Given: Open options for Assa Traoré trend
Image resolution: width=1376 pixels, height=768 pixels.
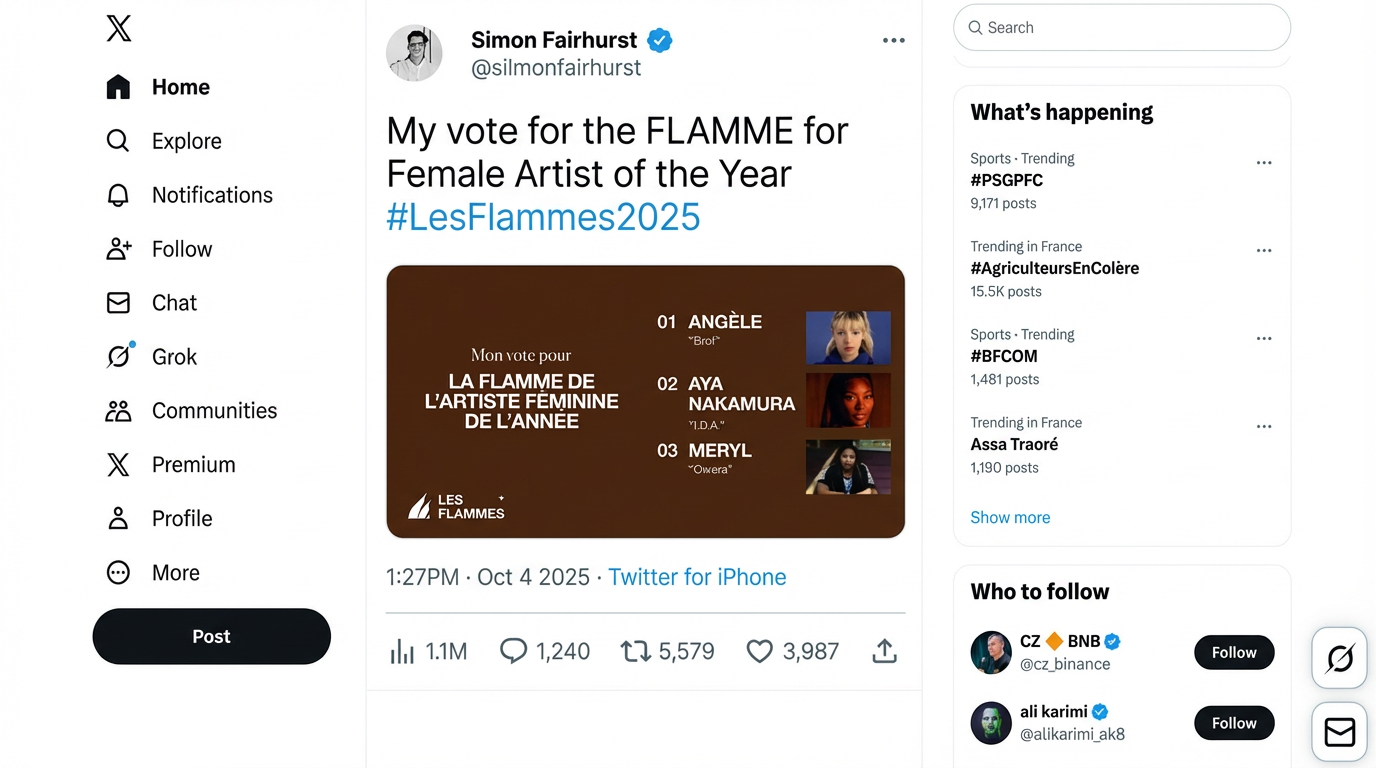Looking at the screenshot, I should pos(1264,427).
